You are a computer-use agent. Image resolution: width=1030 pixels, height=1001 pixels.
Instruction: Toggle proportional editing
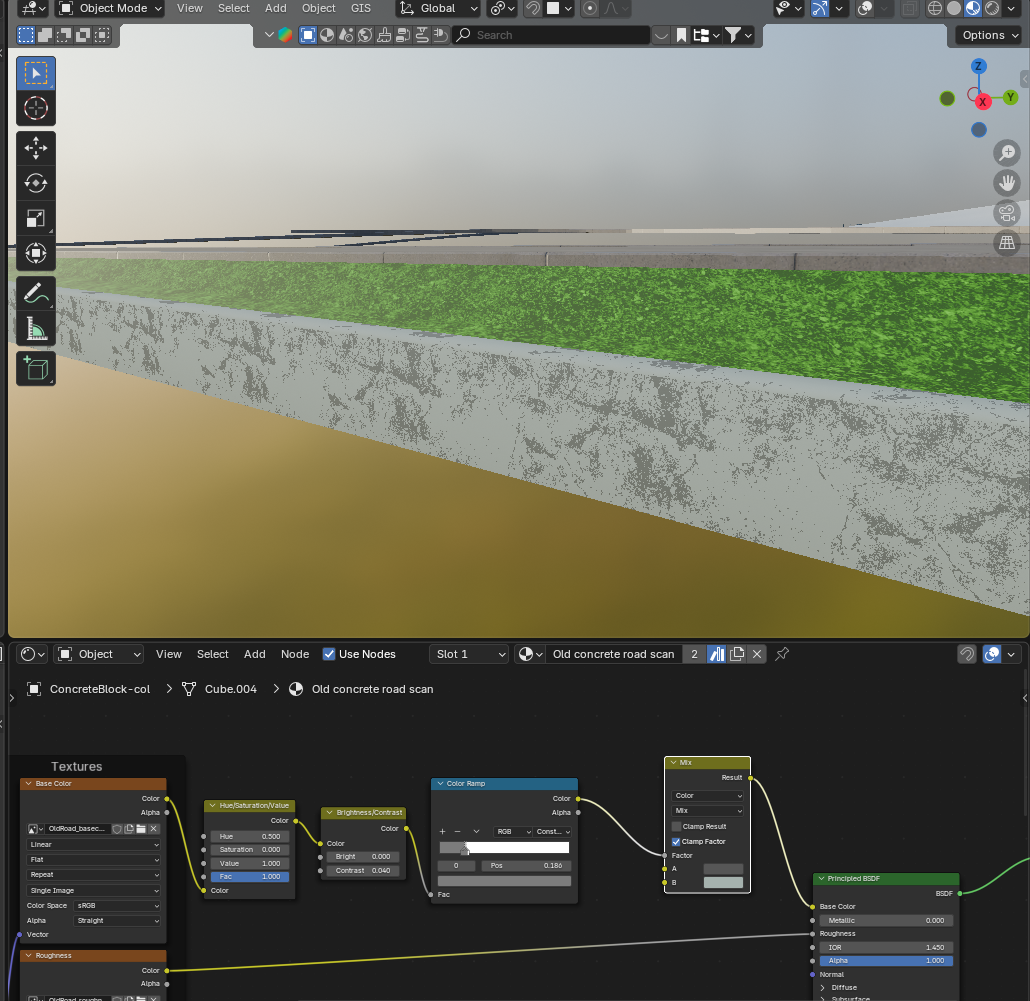click(590, 9)
